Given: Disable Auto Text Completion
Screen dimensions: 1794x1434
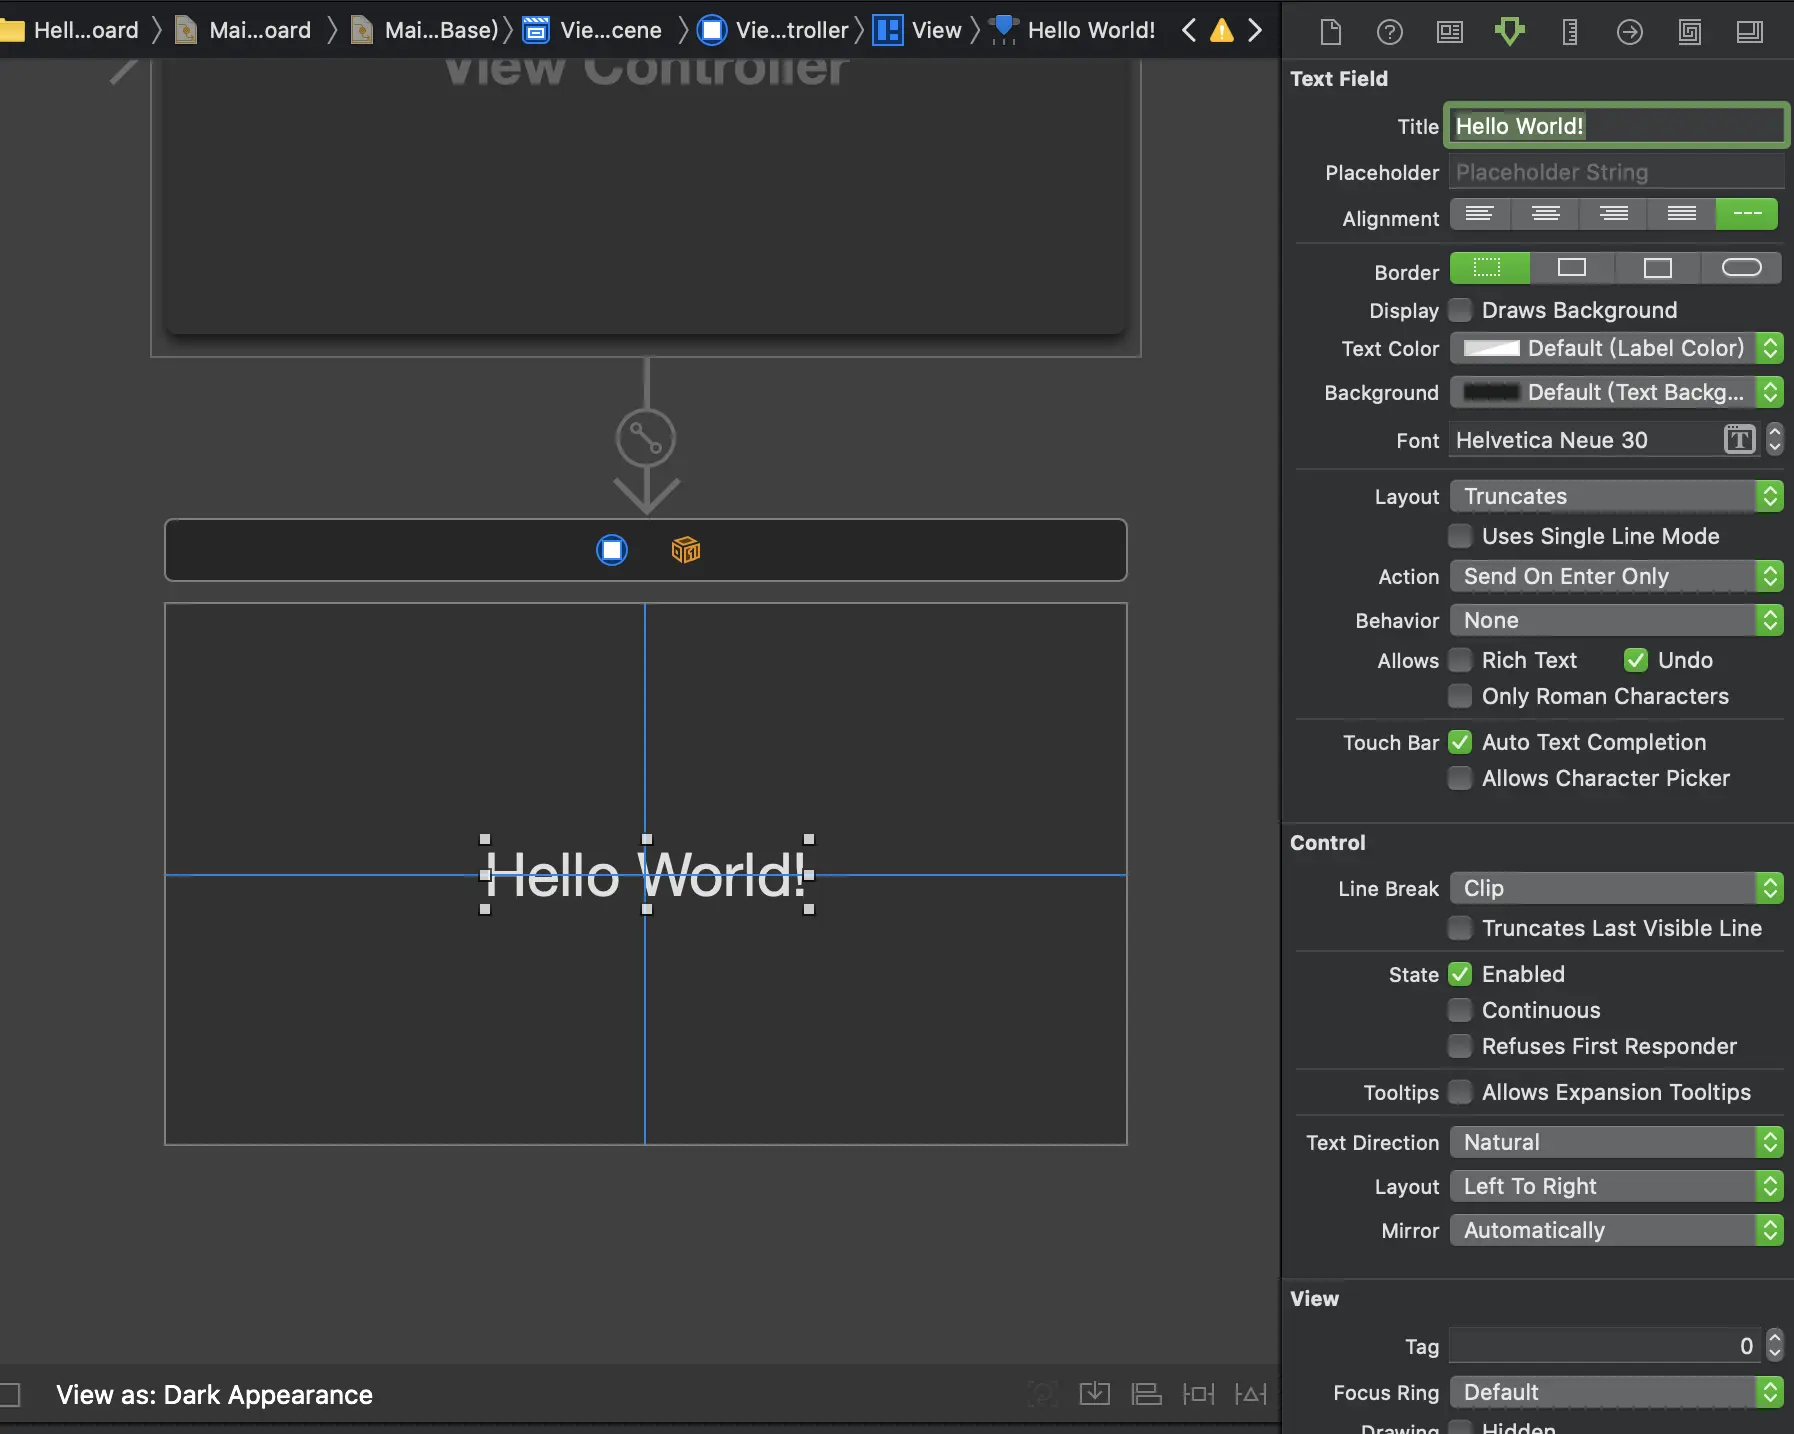Looking at the screenshot, I should pos(1461,742).
